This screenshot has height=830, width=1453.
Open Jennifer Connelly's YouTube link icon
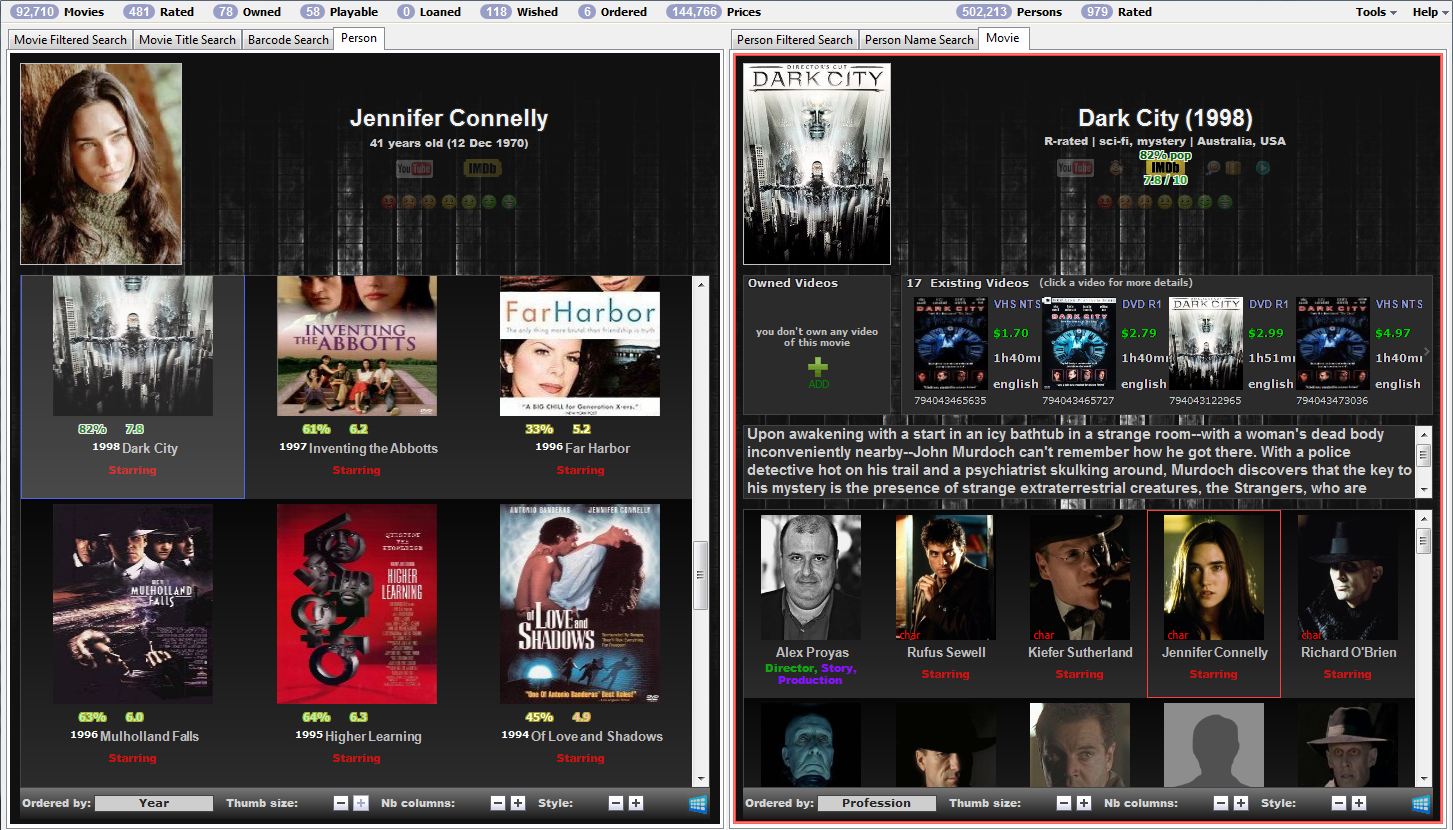(413, 168)
